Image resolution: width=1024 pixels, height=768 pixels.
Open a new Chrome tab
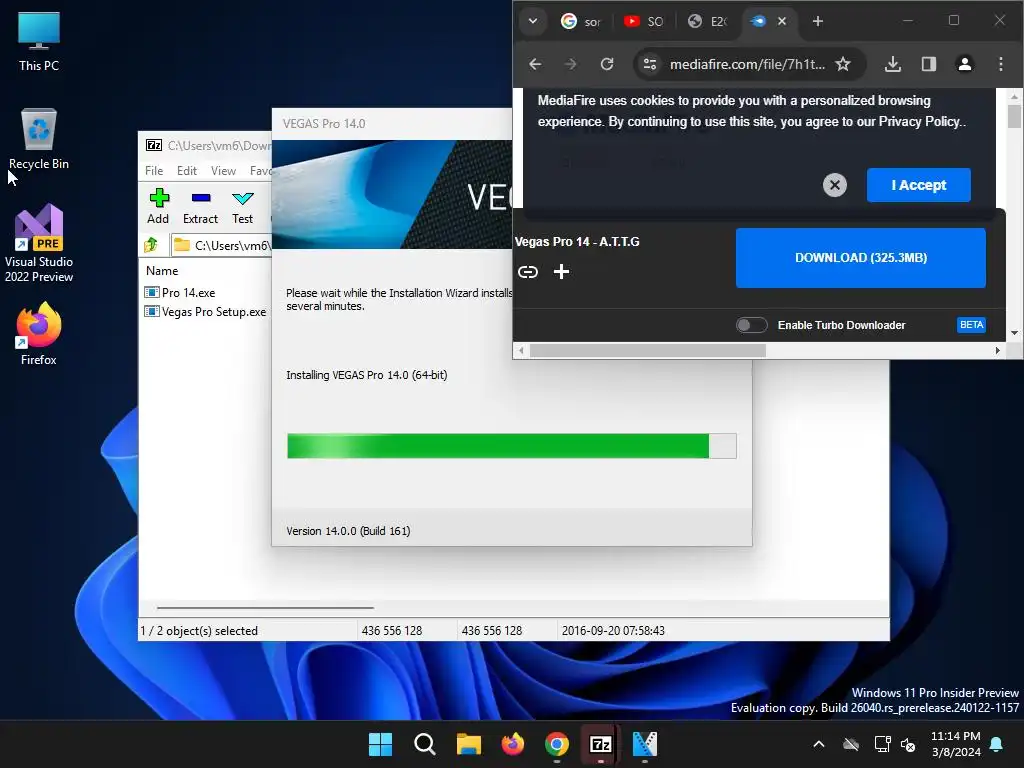(x=818, y=22)
